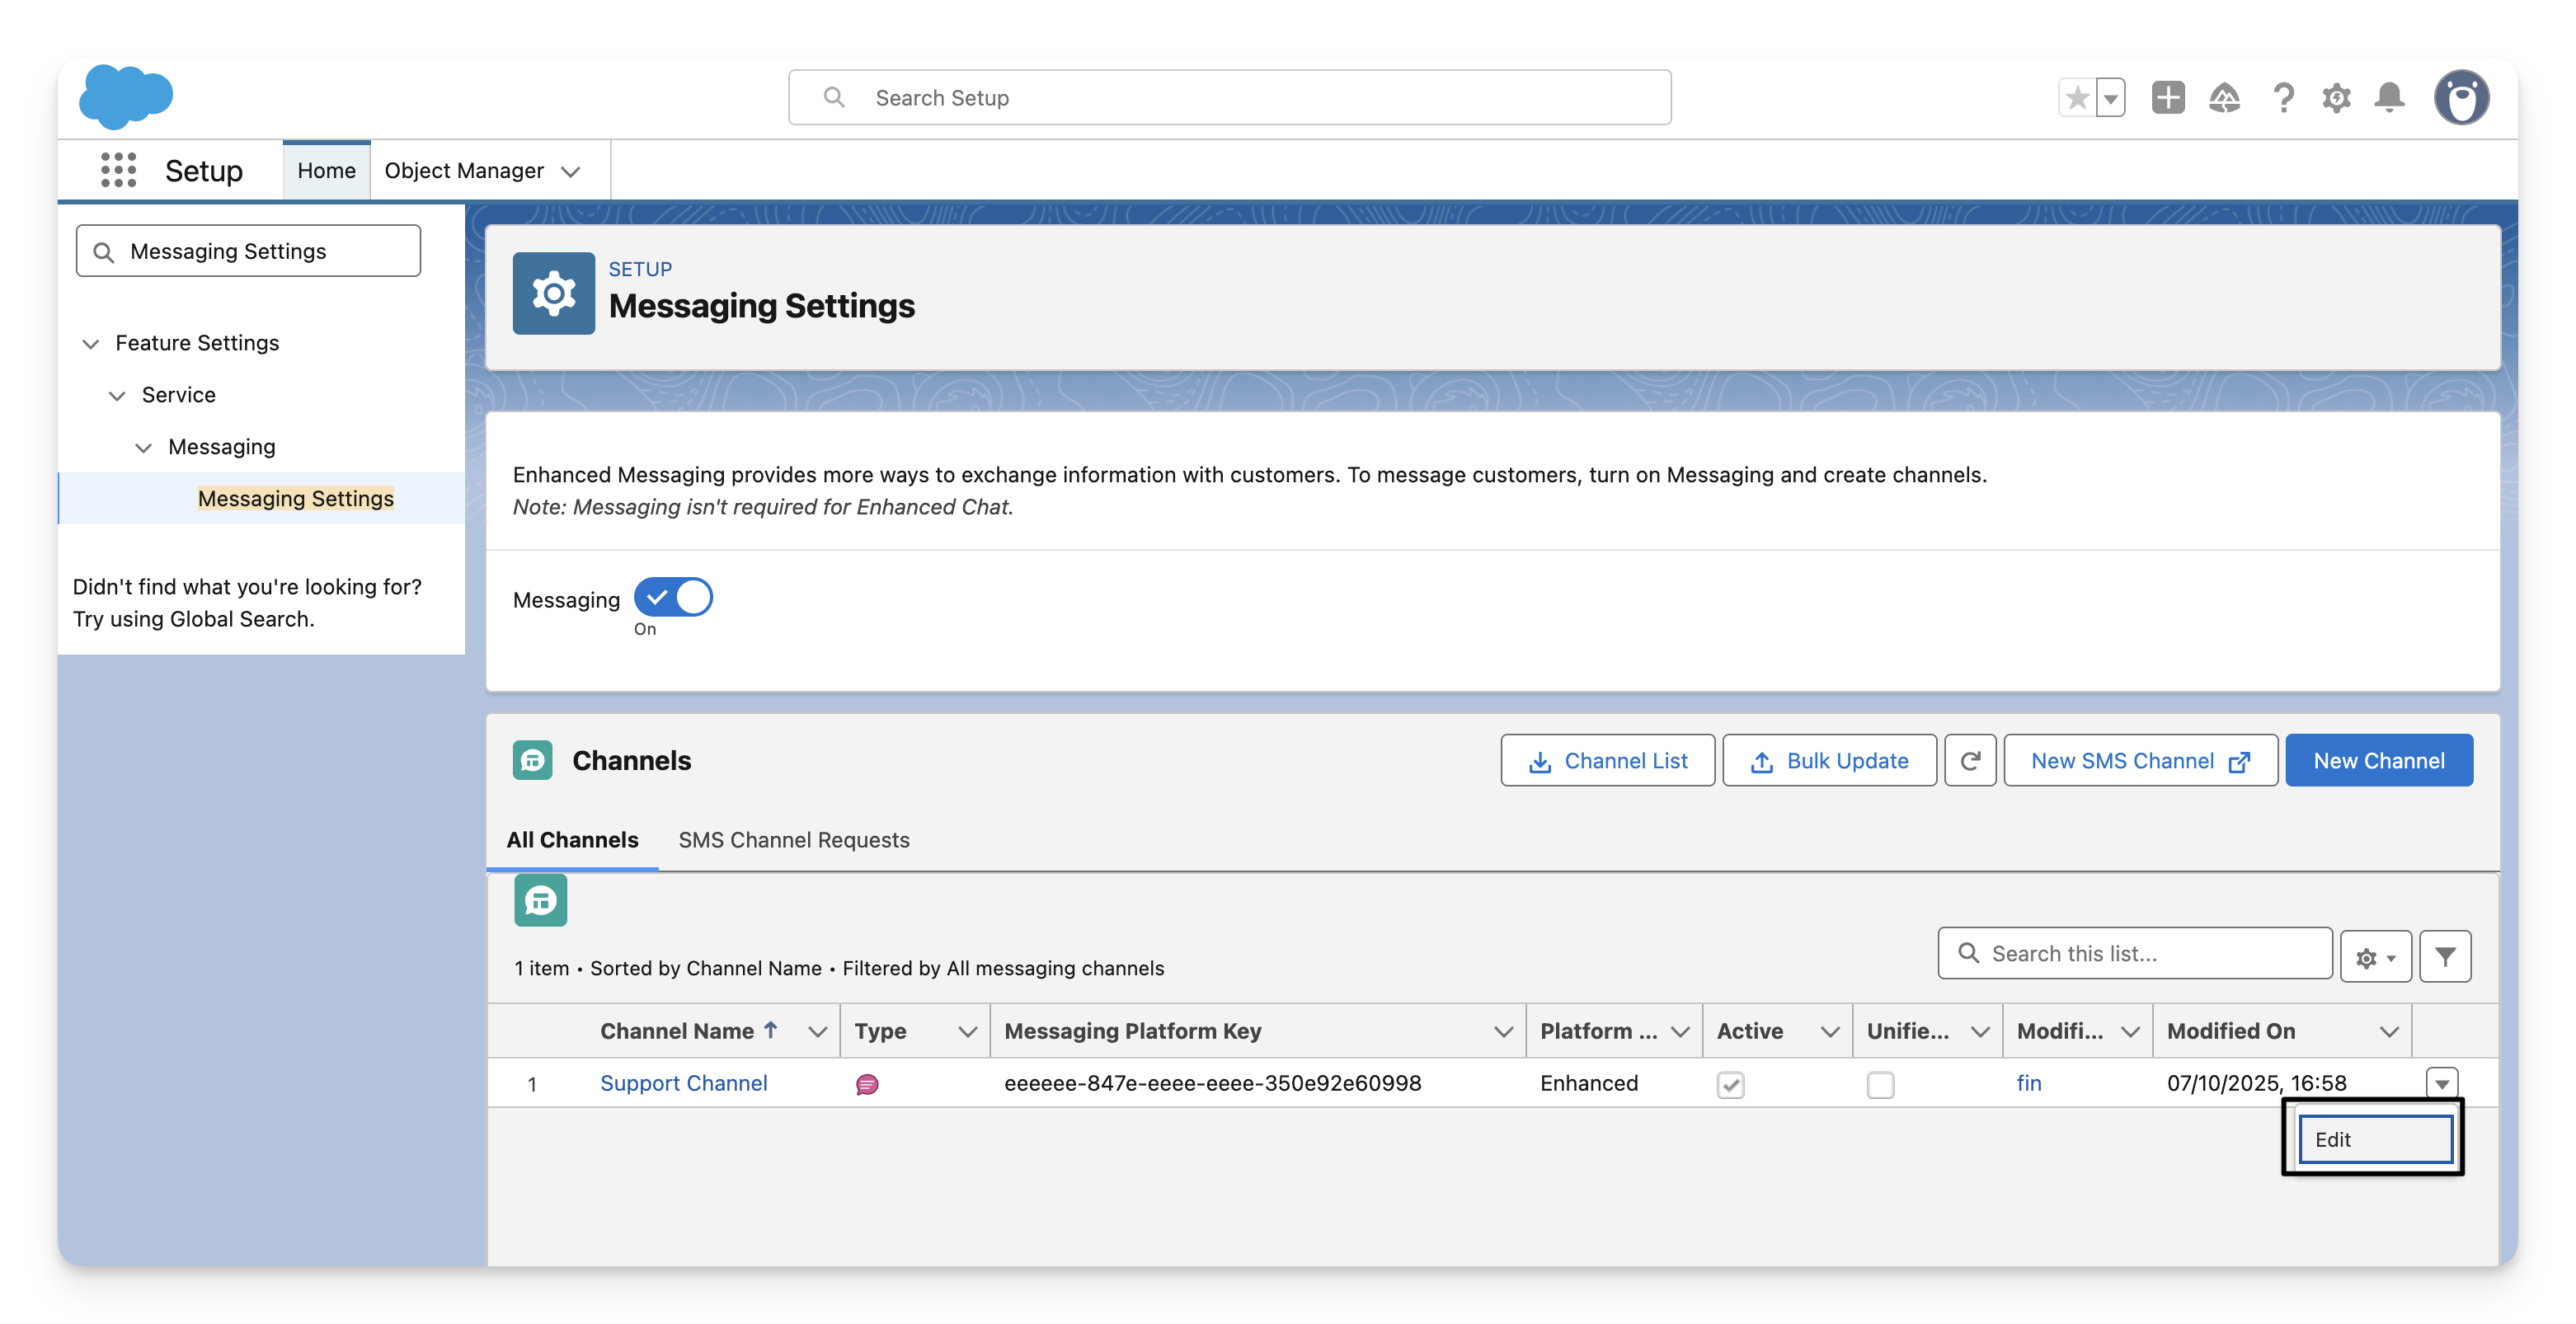
Task: Open the Support Channel link
Action: [x=683, y=1083]
